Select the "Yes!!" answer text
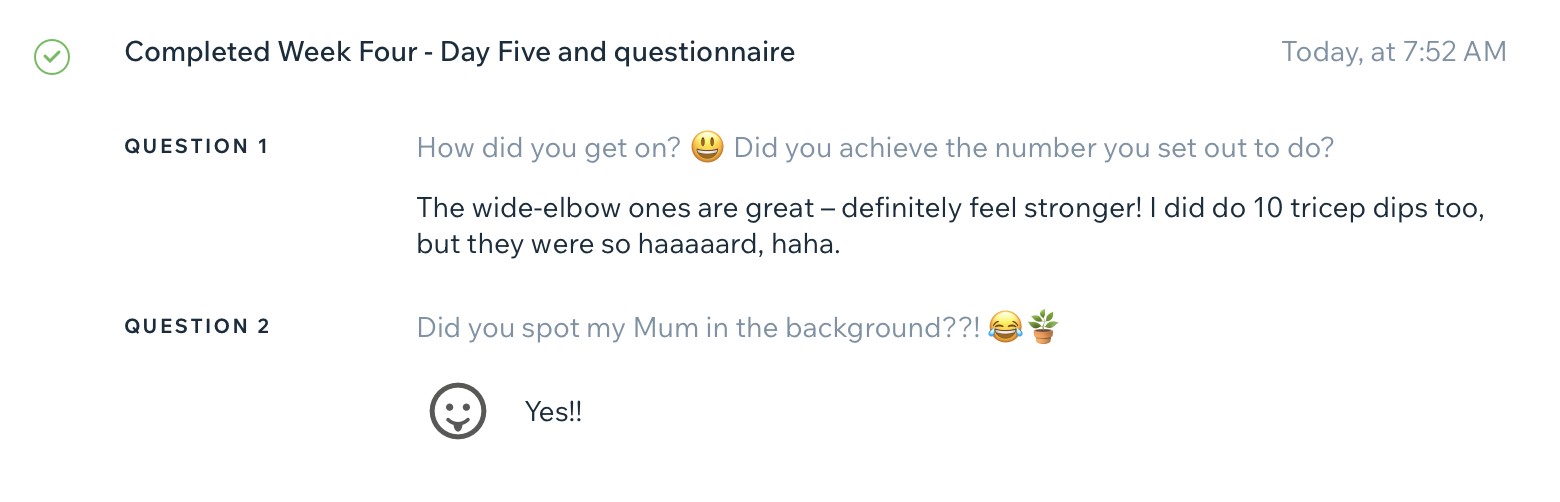Screen dimensions: 1560x502 (x=553, y=411)
